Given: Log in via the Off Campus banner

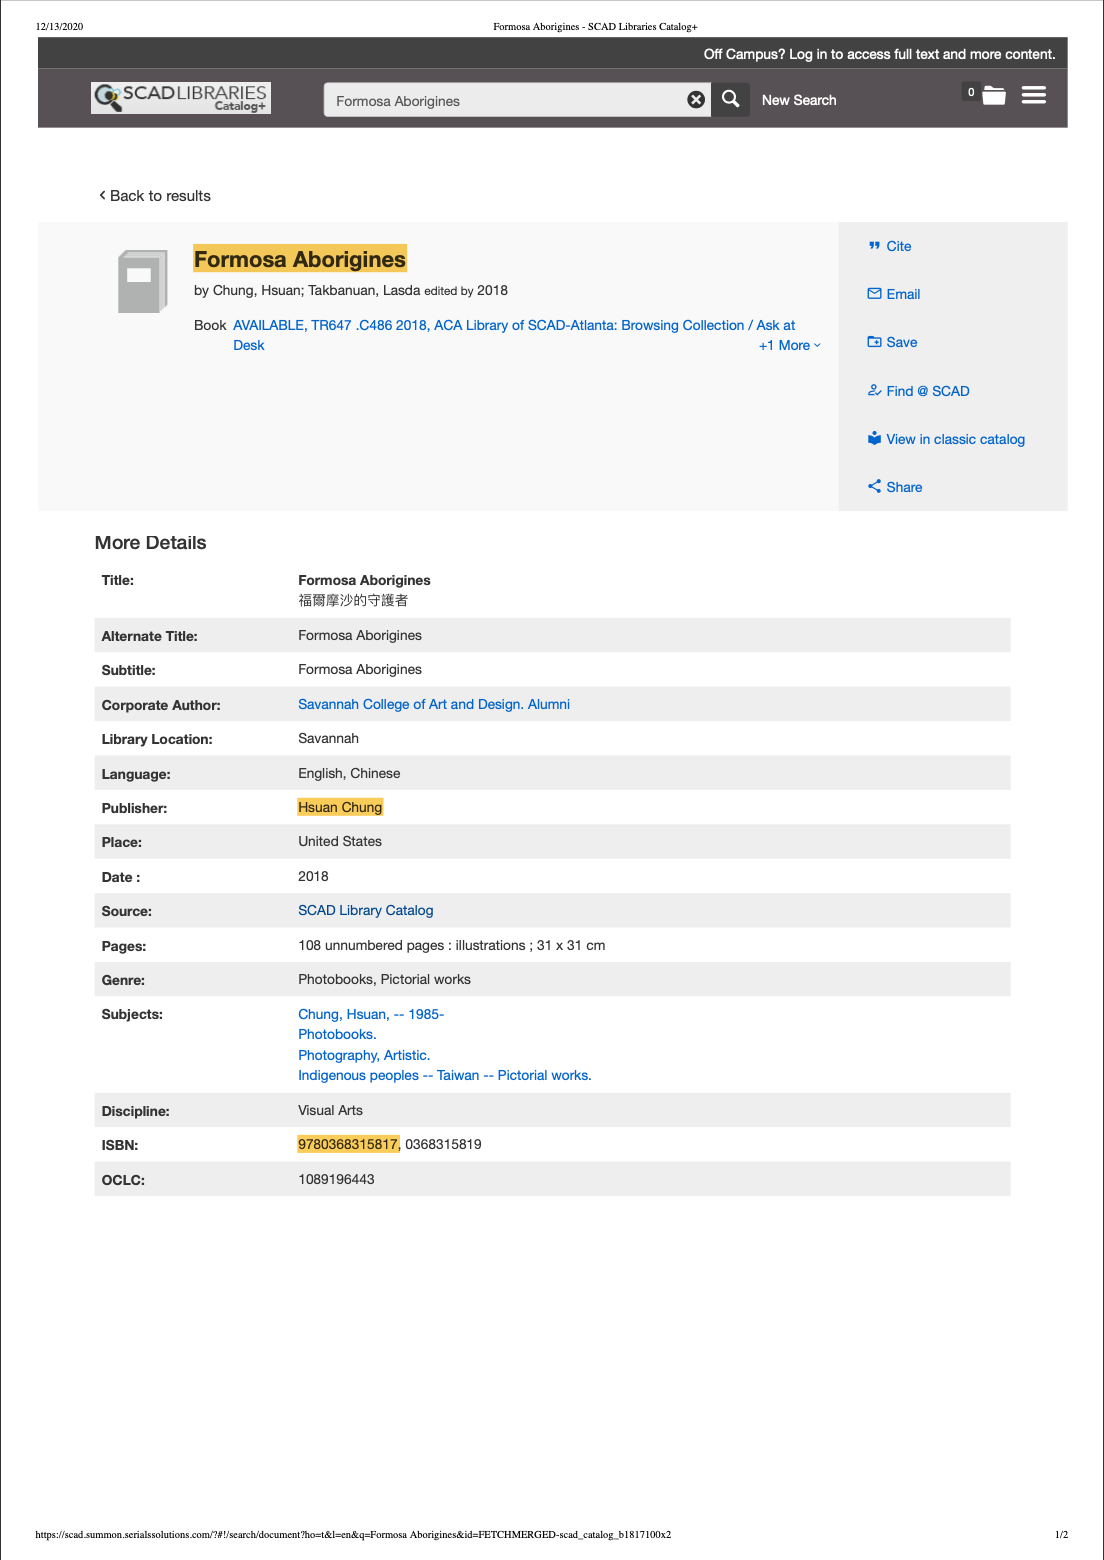Looking at the screenshot, I should [880, 54].
